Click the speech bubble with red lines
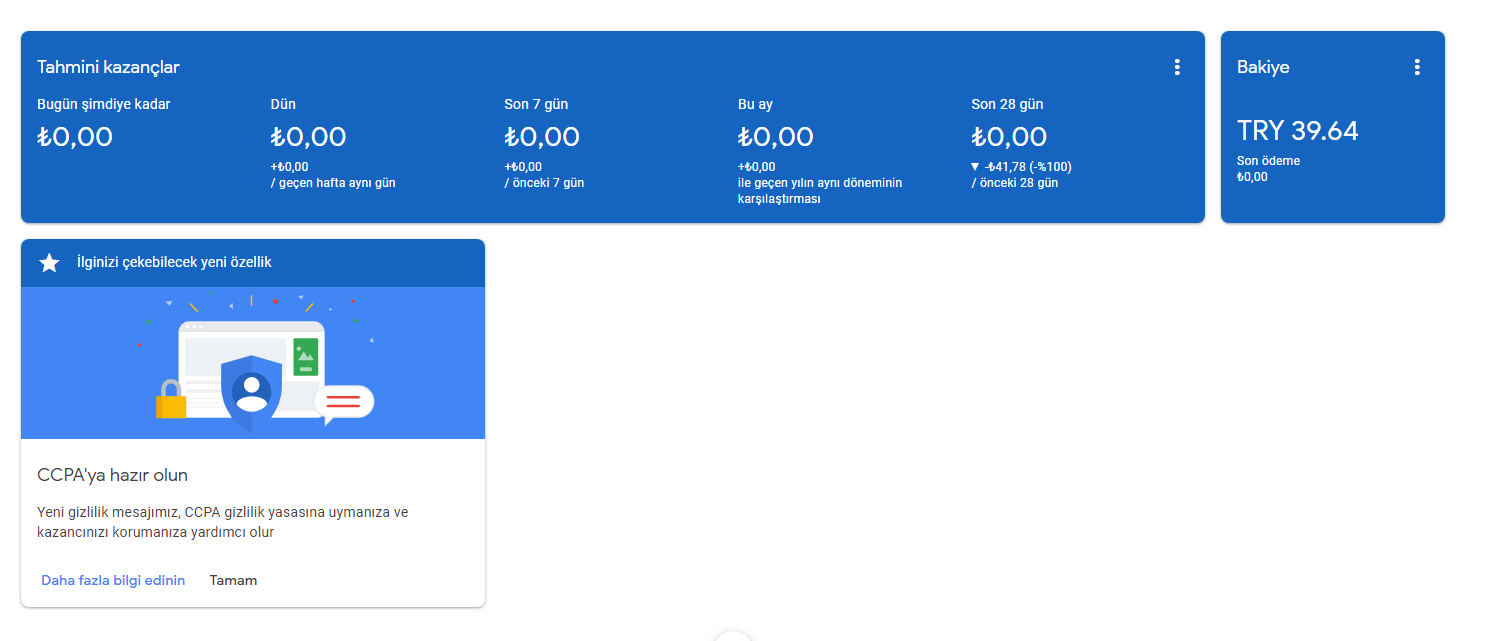Viewport: 1494px width, 641px height. (343, 402)
